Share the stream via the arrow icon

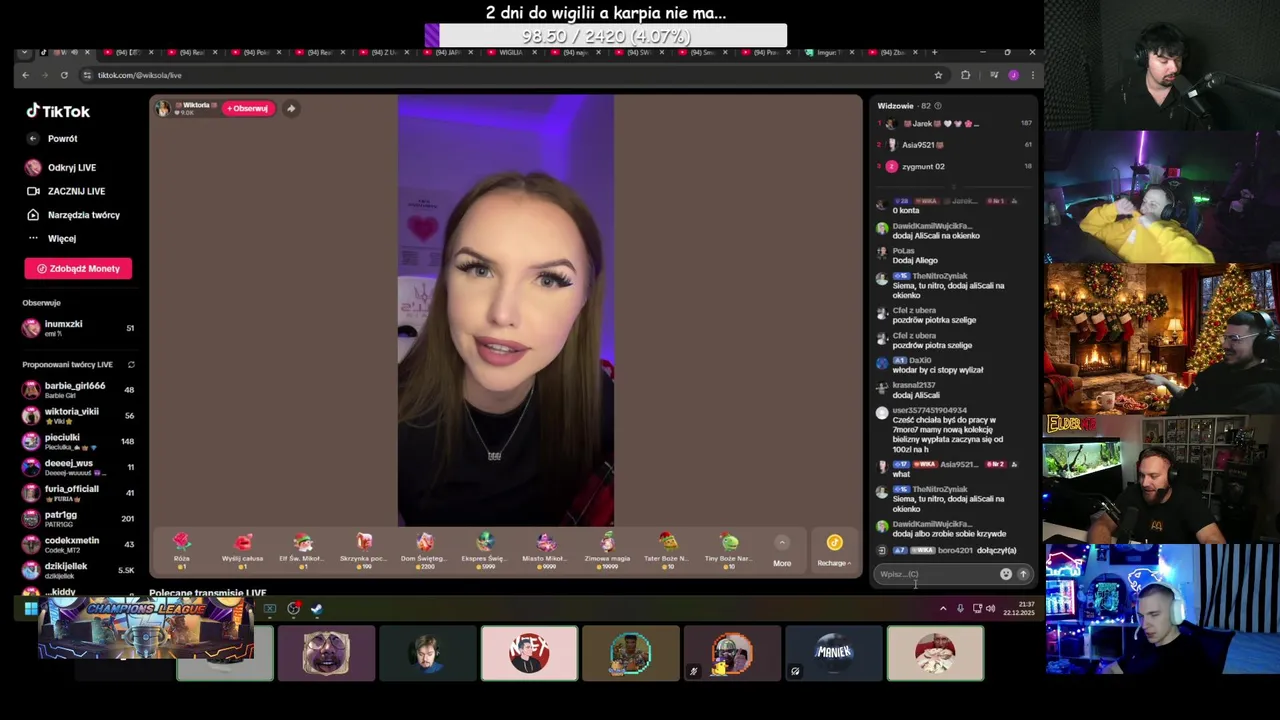(291, 108)
